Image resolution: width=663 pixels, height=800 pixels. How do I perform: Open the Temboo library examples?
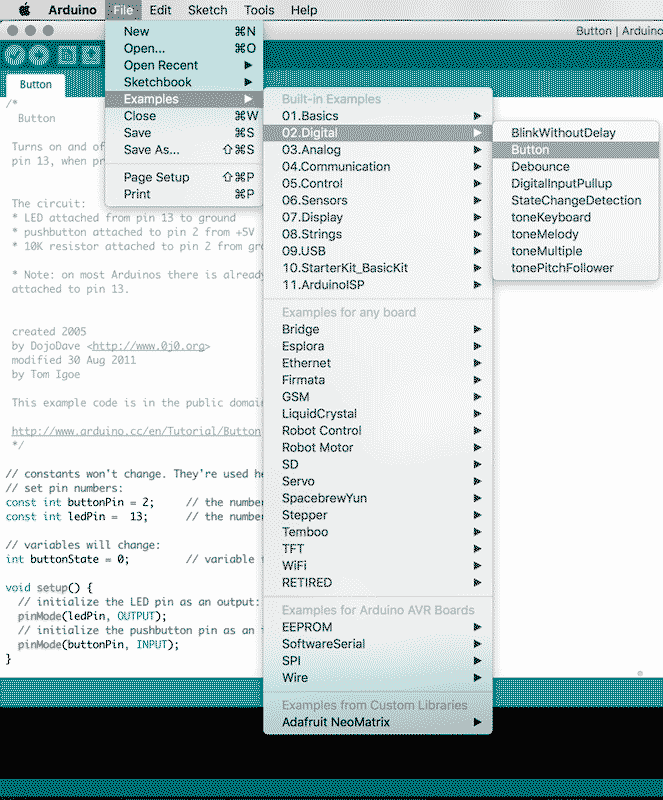click(x=378, y=531)
